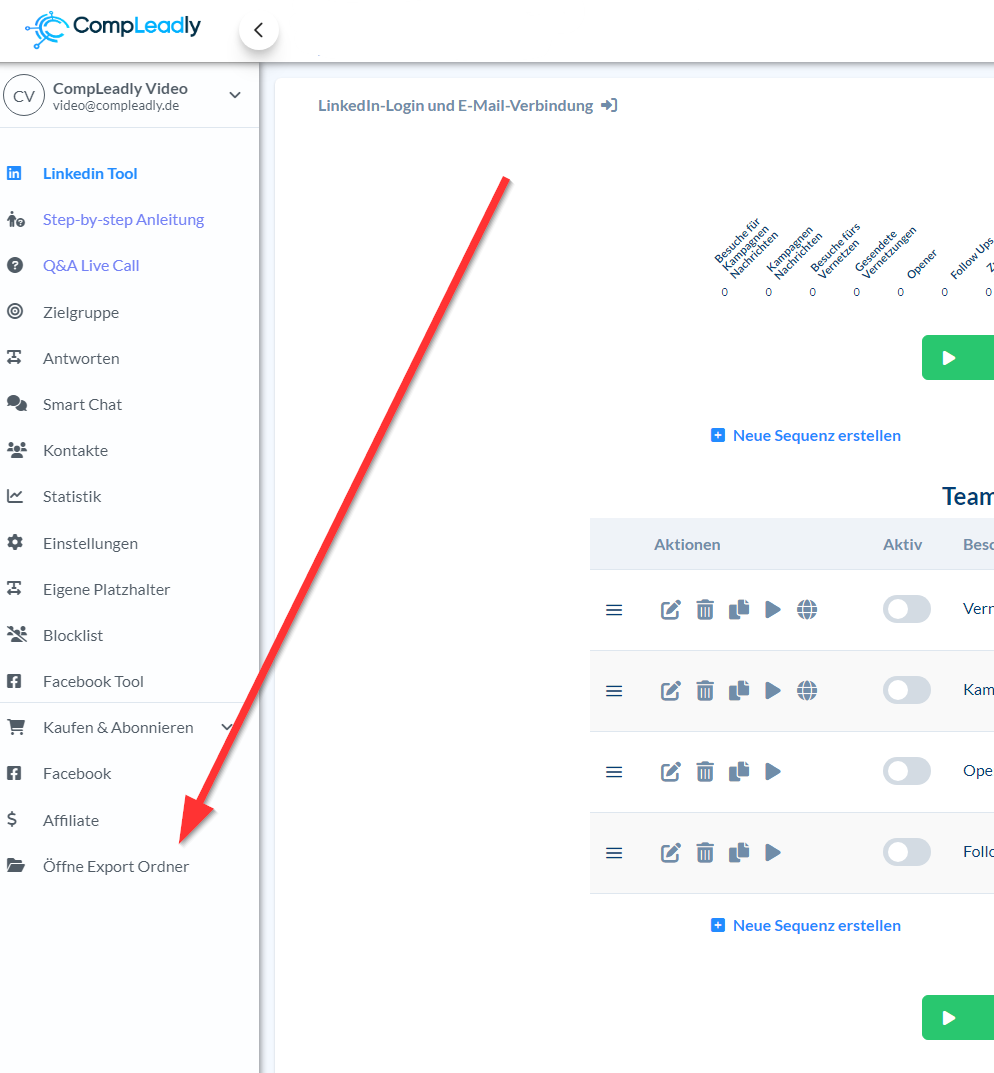Click the login icon next to LinkedIn-Login und E-Mail-Verbindung
Image resolution: width=994 pixels, height=1073 pixels.
(609, 105)
